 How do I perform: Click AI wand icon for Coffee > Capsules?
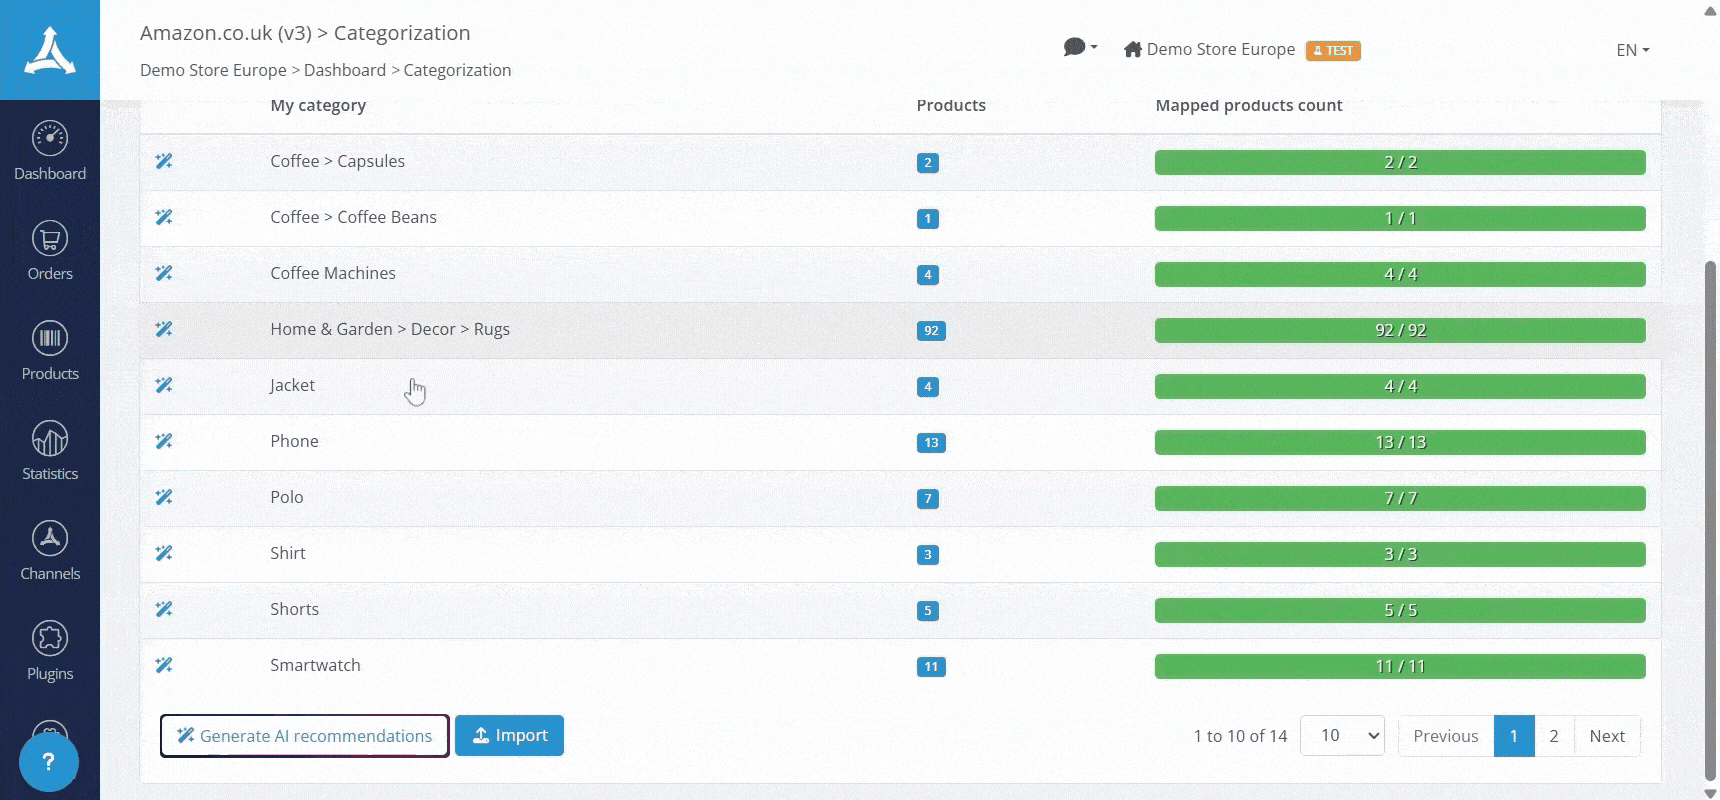click(164, 161)
